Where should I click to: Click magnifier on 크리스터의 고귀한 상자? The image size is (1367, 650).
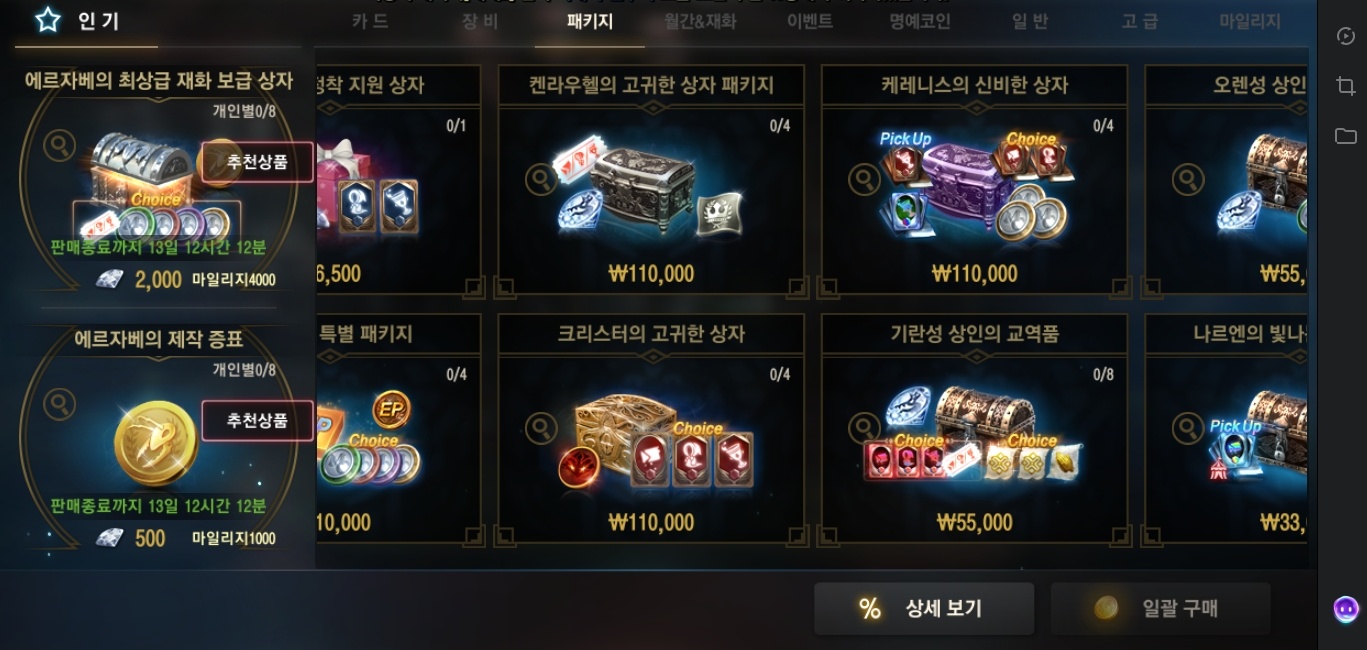click(x=541, y=429)
